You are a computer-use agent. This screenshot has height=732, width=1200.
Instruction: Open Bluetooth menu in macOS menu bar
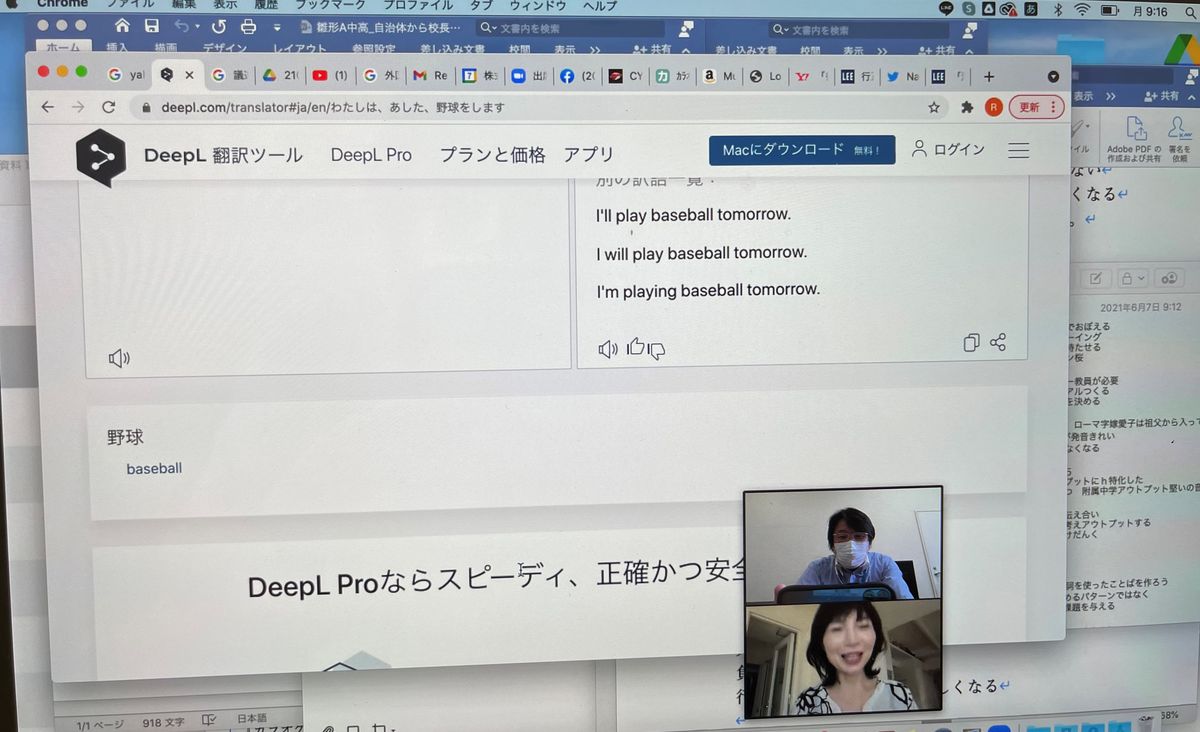pyautogui.click(x=1057, y=9)
